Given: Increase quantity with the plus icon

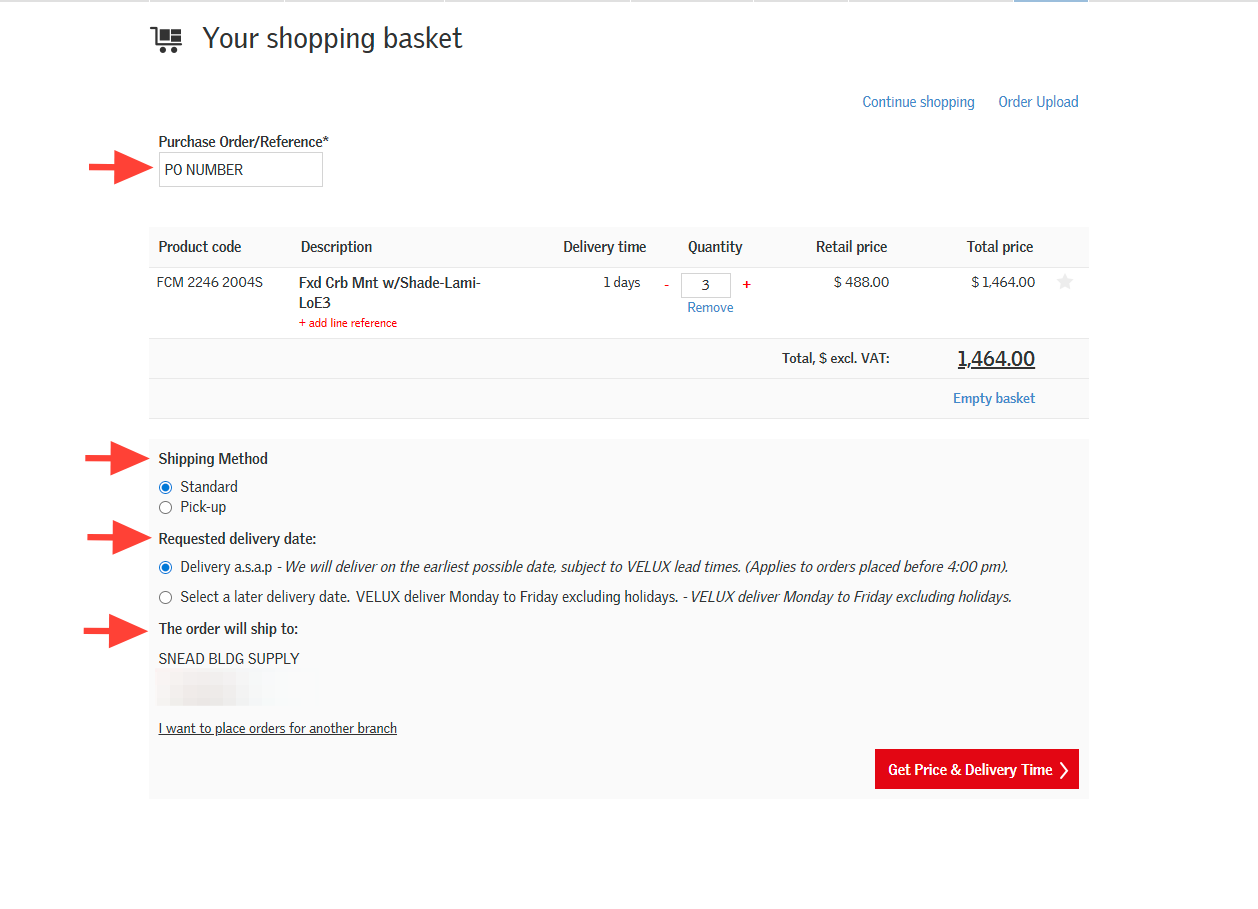Looking at the screenshot, I should click(x=747, y=285).
